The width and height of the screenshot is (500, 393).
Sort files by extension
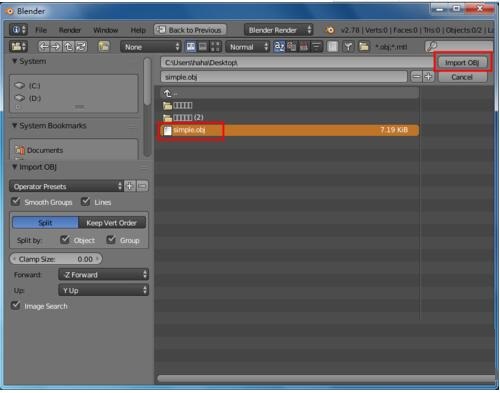point(292,47)
